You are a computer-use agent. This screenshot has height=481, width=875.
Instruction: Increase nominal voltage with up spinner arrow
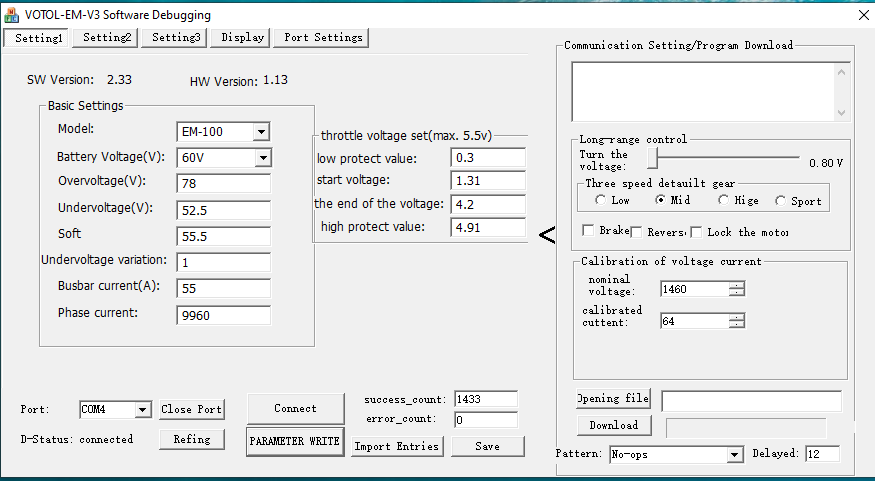737,285
